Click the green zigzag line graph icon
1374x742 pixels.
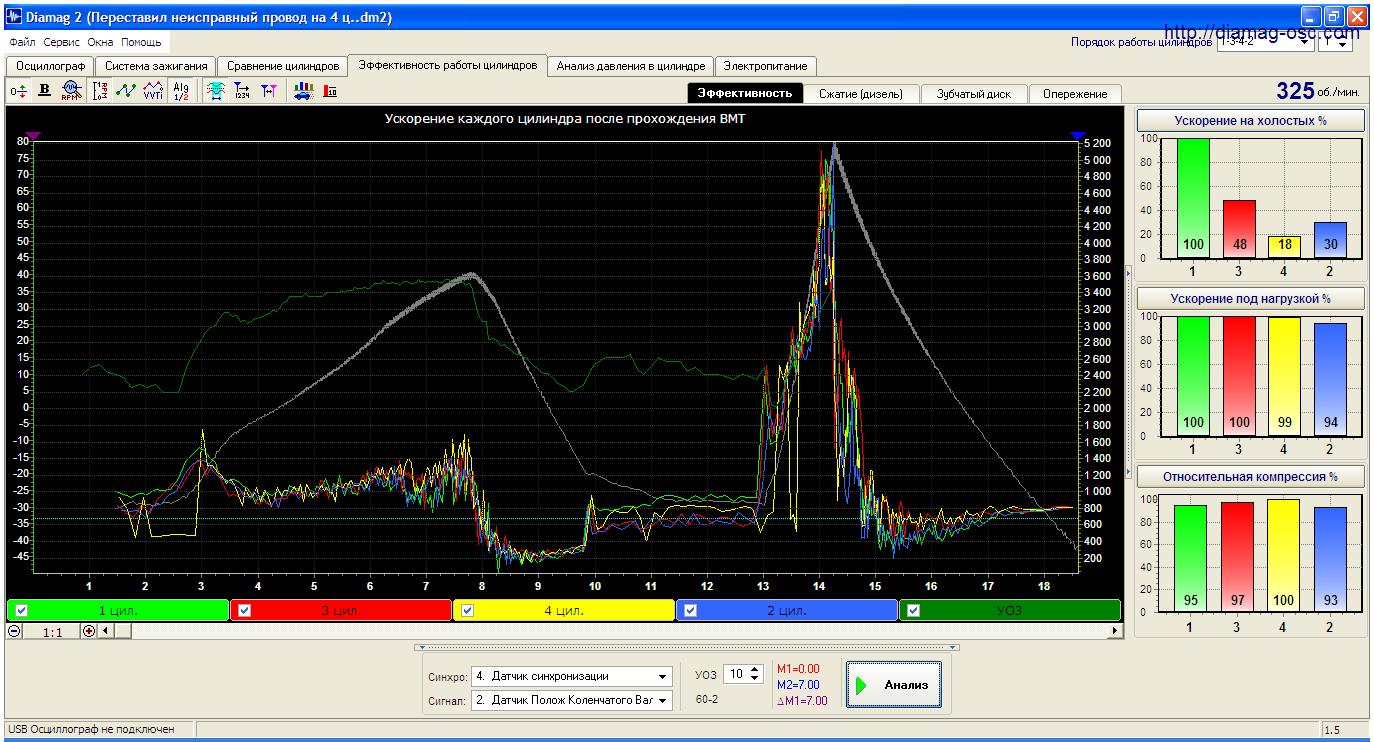point(126,91)
